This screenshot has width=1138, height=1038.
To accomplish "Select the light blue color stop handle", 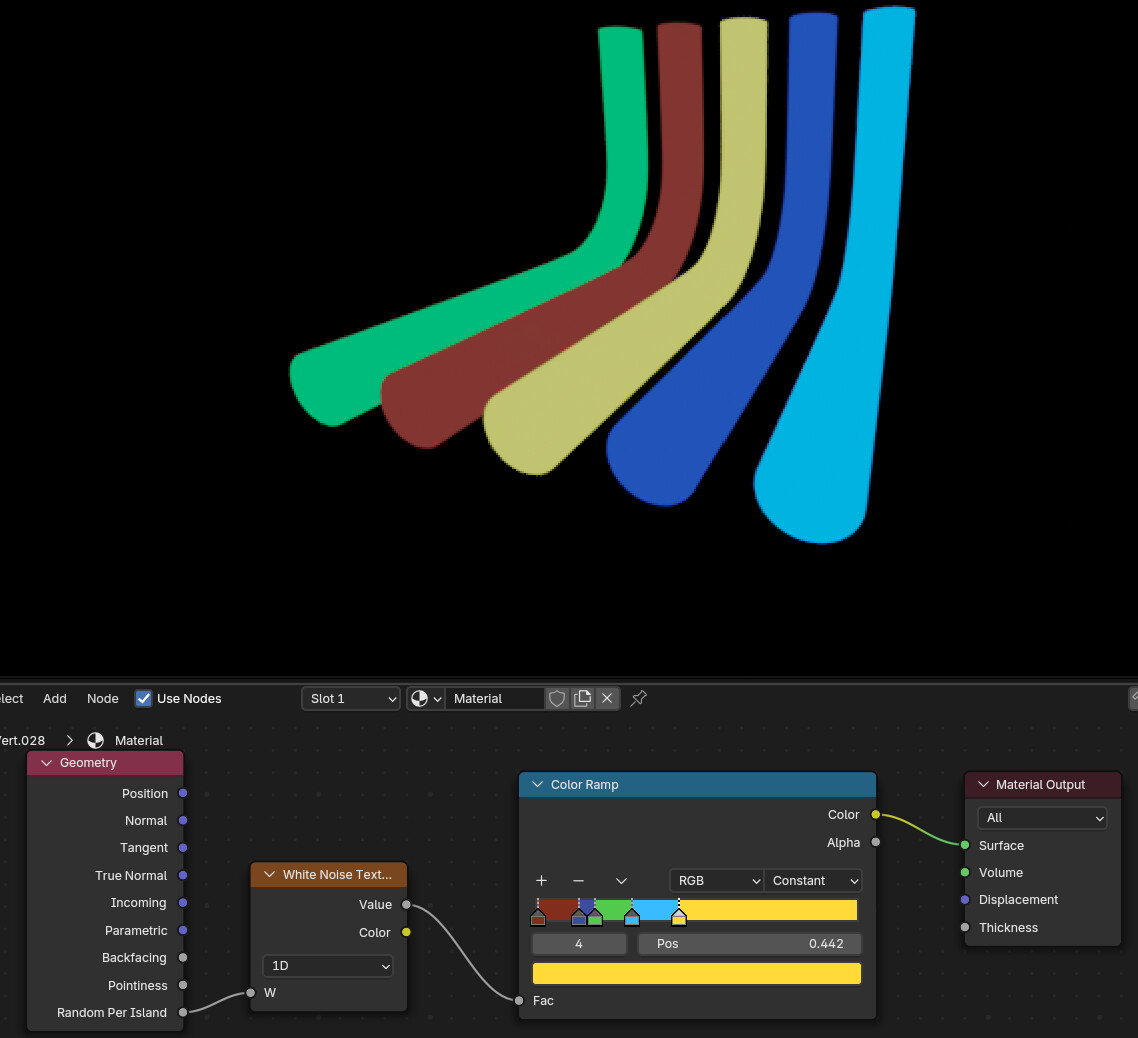I will [x=632, y=918].
